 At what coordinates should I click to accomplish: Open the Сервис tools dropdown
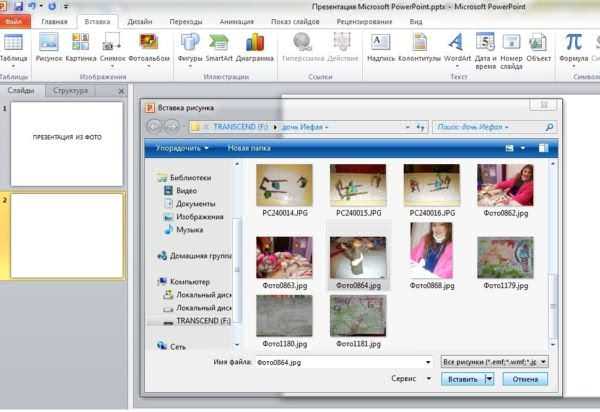411,379
